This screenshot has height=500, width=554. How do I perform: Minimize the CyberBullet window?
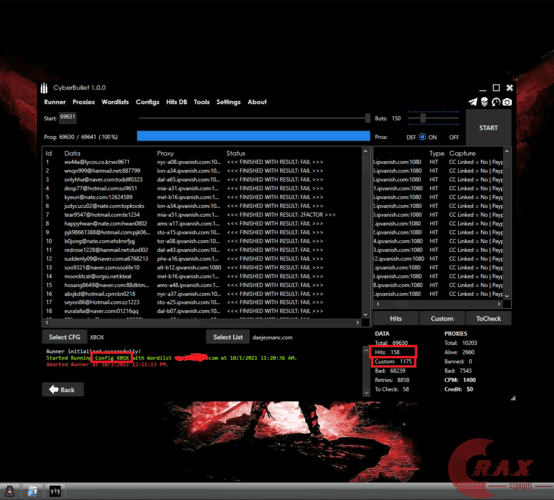pos(483,90)
